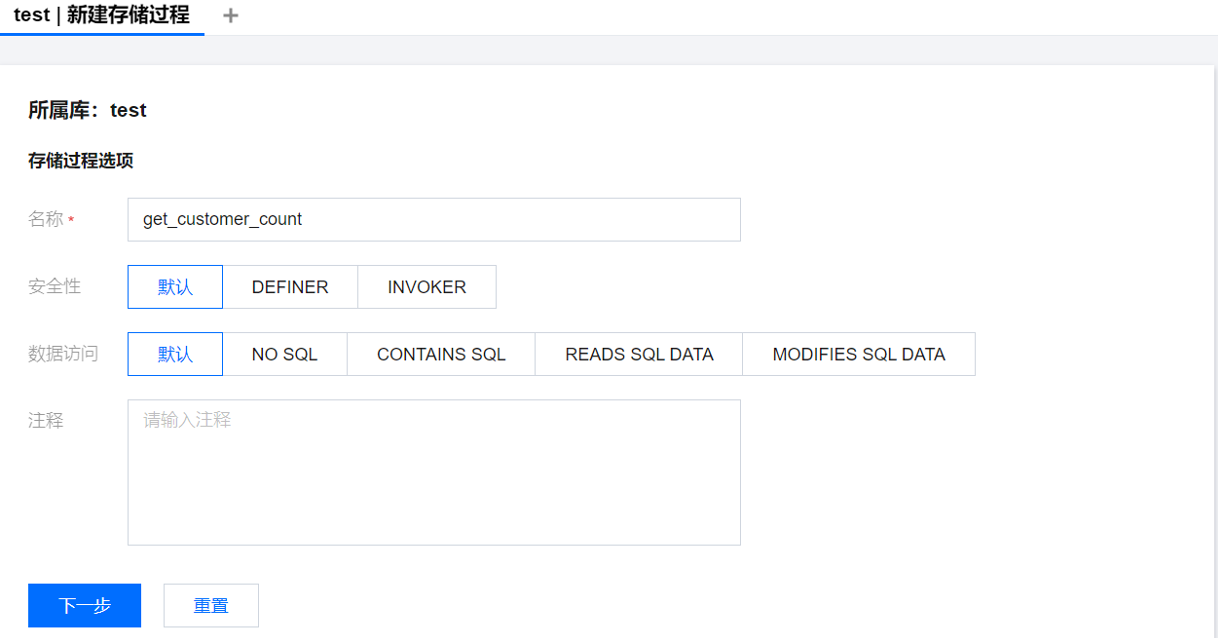Click the 名称 field label
Image resolution: width=1218 pixels, height=638 pixels.
point(46,219)
